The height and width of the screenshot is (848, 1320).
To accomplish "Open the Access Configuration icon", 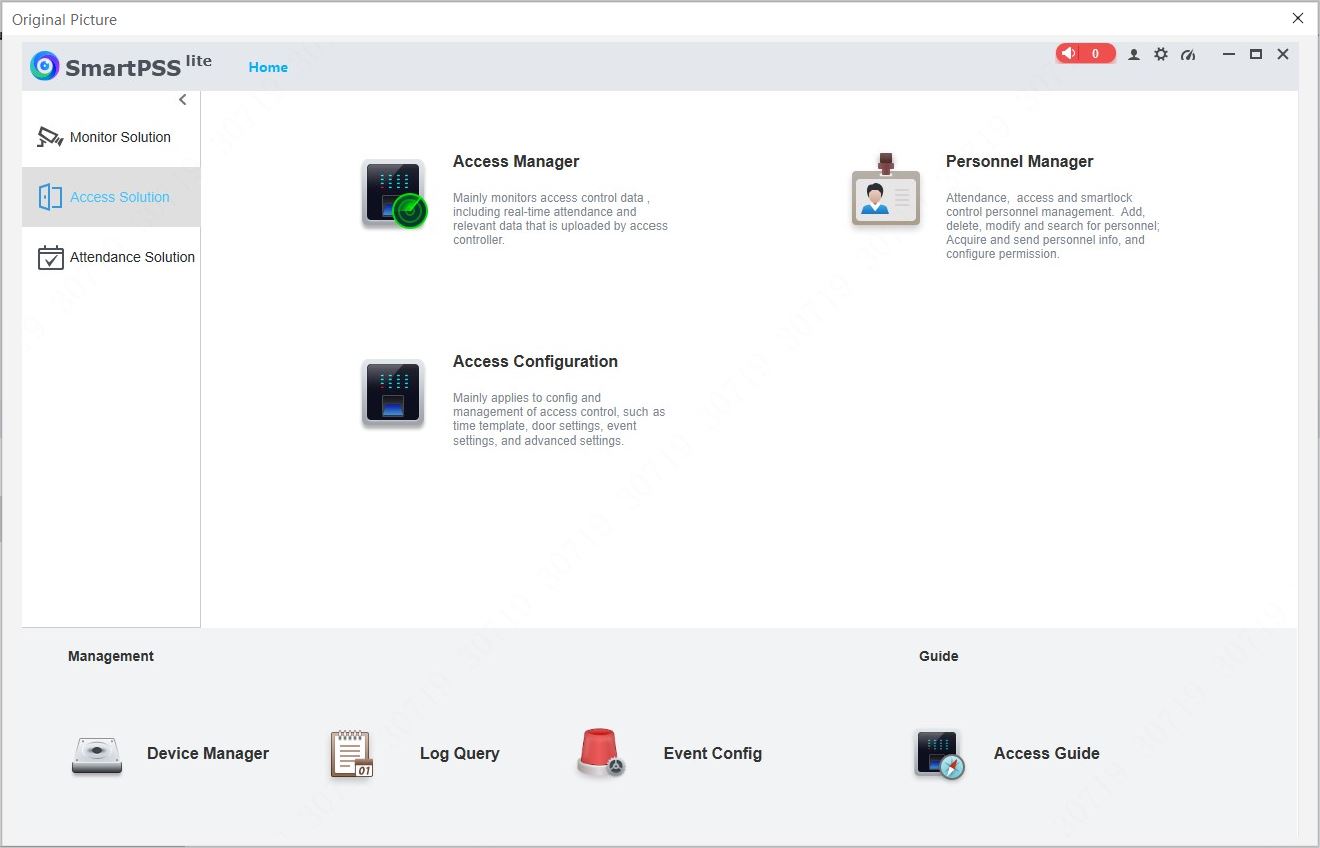I will click(x=393, y=394).
